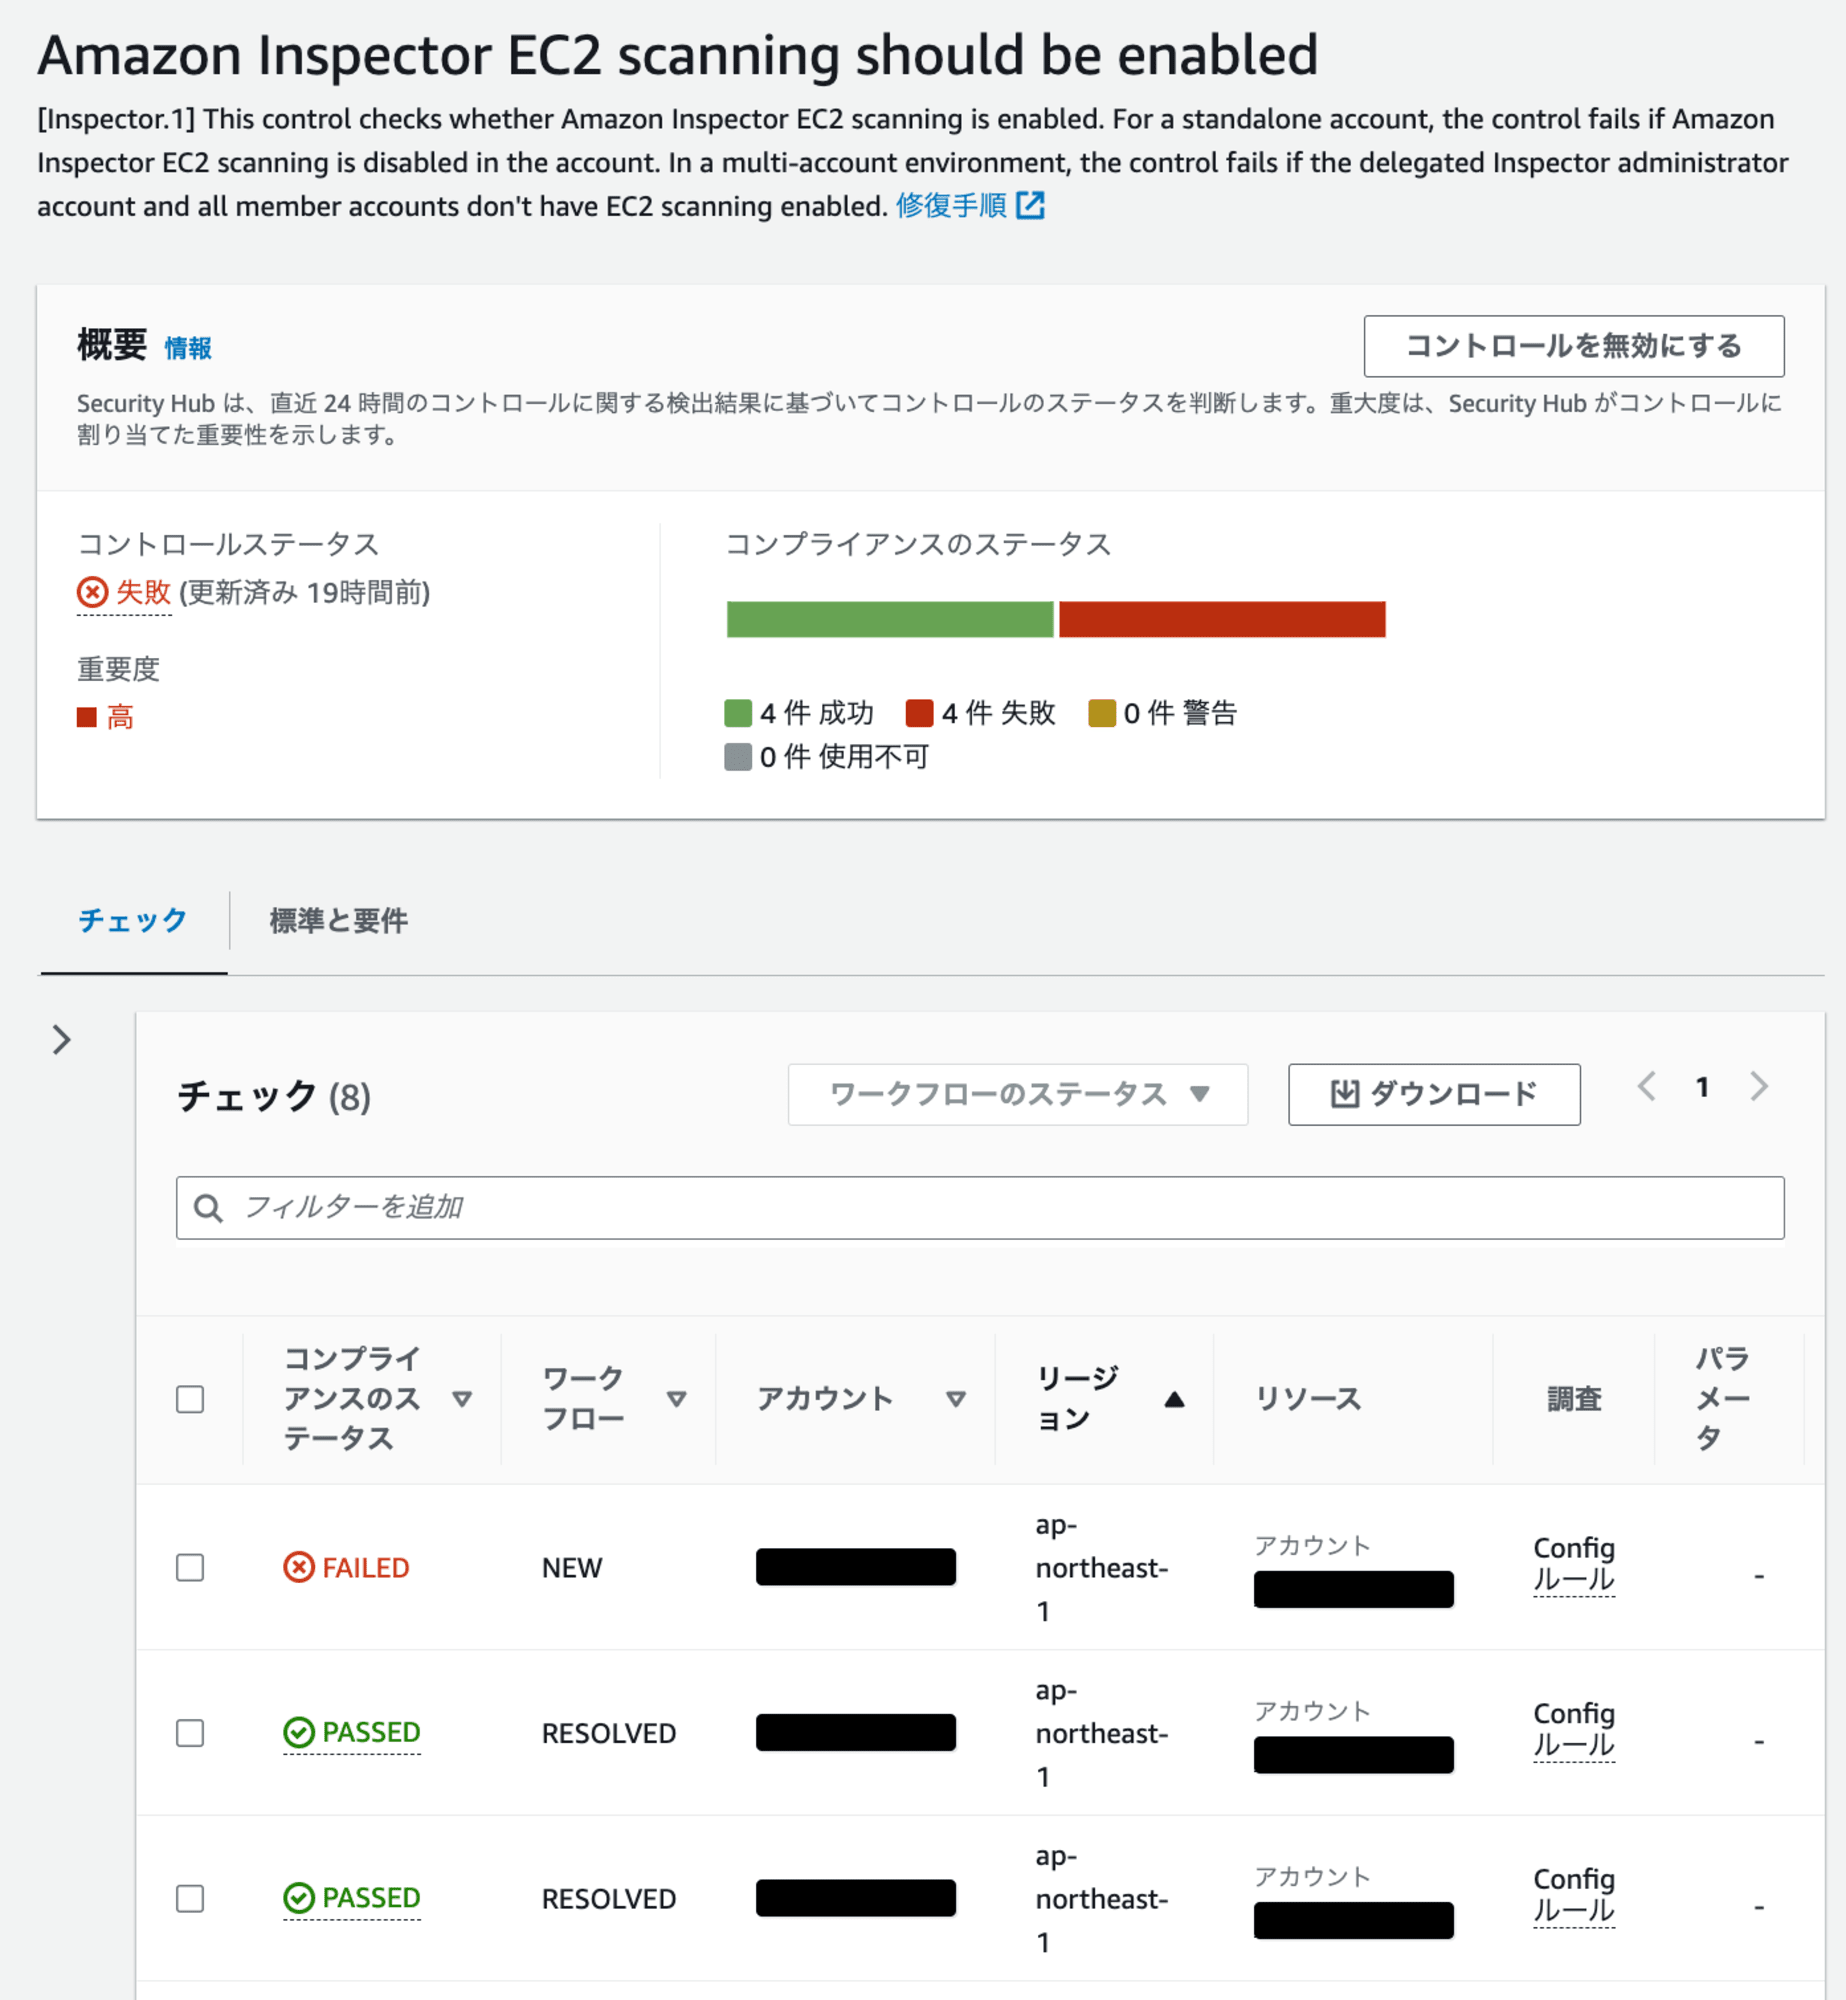Click the last PASSED status text
Image resolution: width=1846 pixels, height=2000 pixels.
coord(371,1898)
